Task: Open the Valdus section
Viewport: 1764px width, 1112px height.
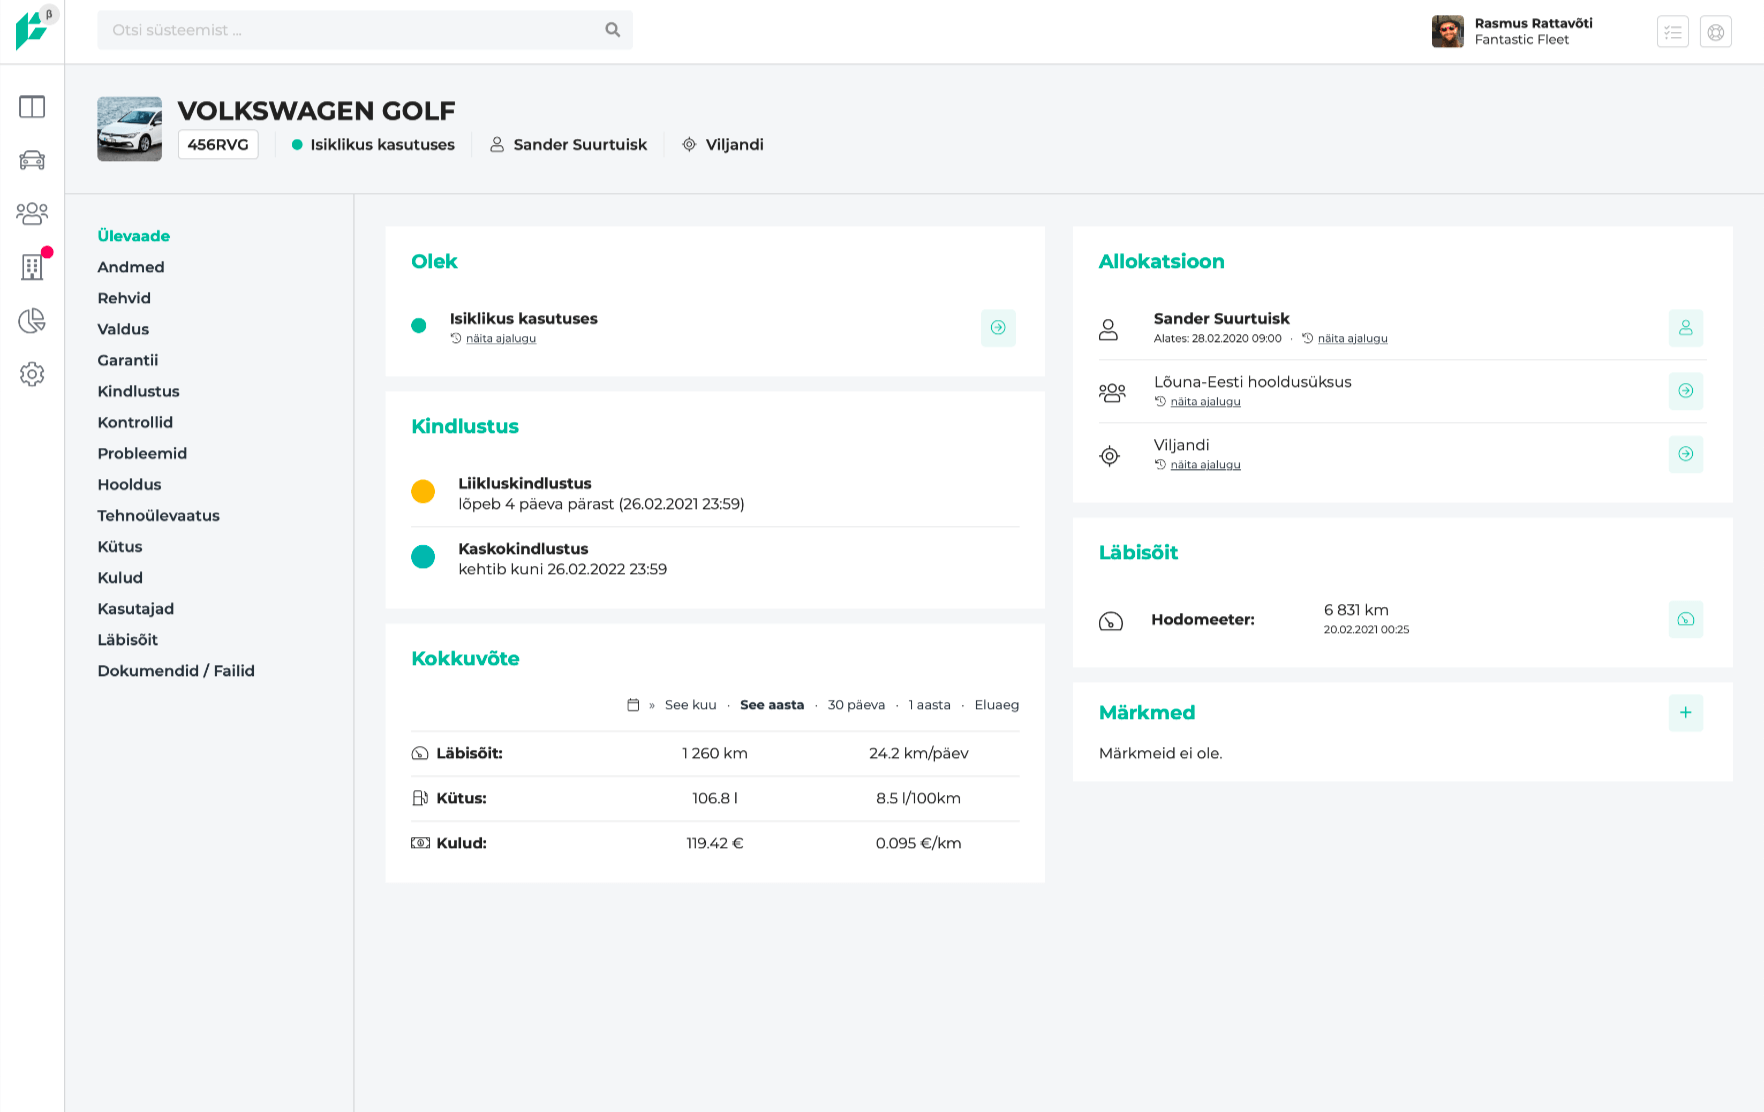Action: (123, 329)
